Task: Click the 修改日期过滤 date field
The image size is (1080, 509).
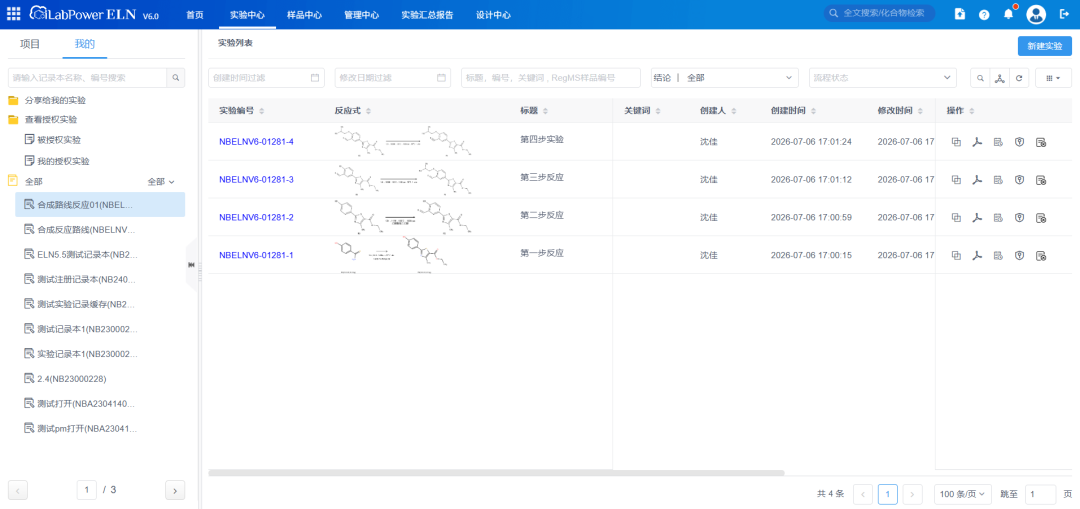Action: tap(393, 78)
